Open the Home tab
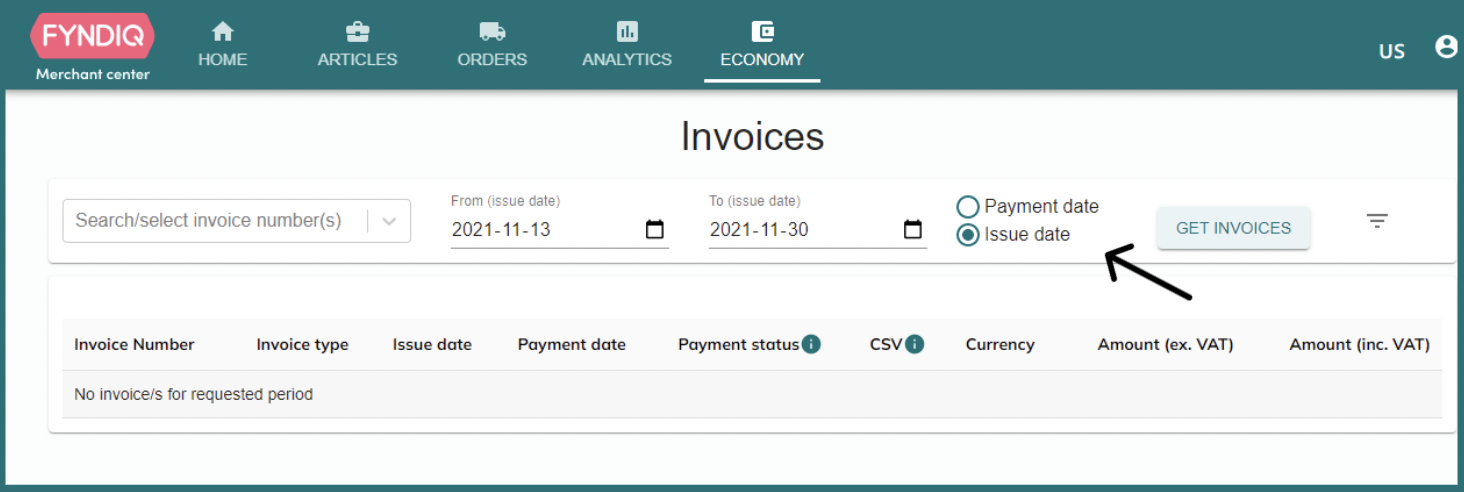The height and width of the screenshot is (492, 1464). 222,45
